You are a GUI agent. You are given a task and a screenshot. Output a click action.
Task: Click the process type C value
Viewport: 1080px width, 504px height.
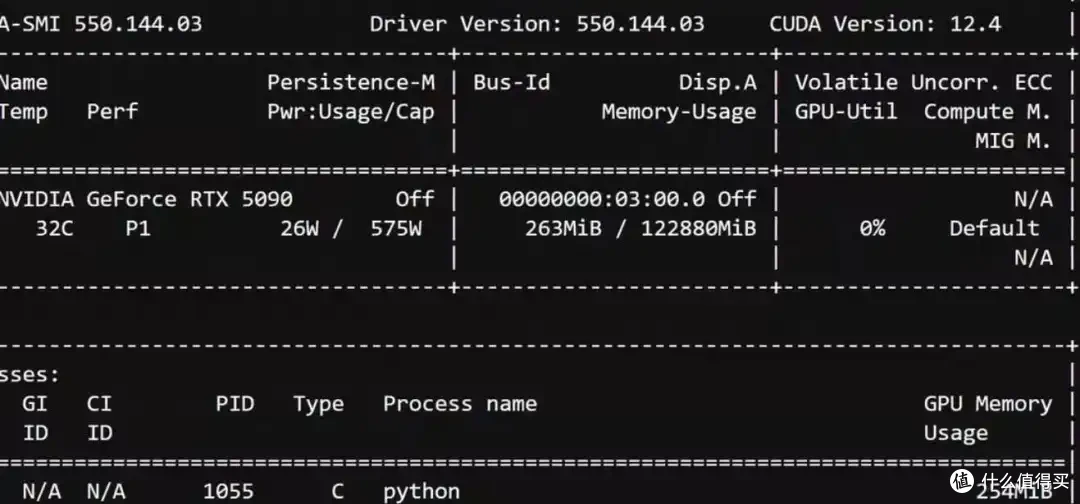[338, 492]
